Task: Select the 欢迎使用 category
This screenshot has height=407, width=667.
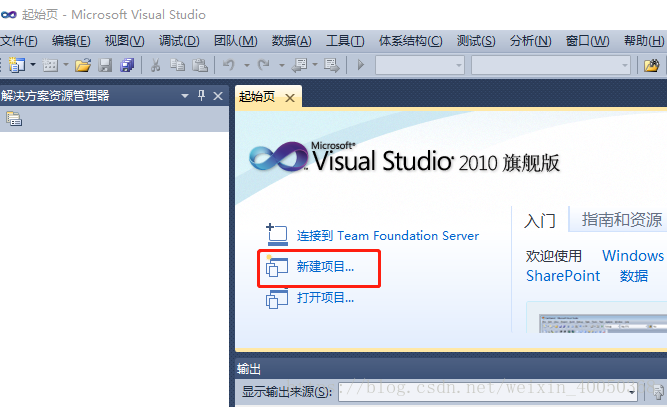Action: pyautogui.click(x=553, y=256)
